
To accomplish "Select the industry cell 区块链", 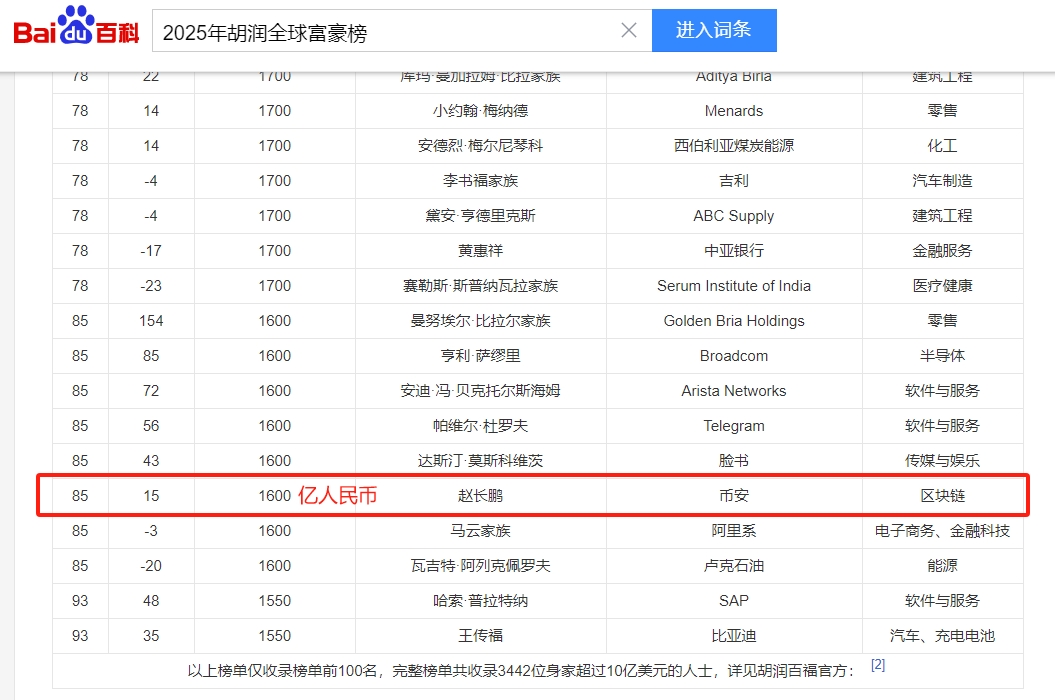I will [x=942, y=496].
